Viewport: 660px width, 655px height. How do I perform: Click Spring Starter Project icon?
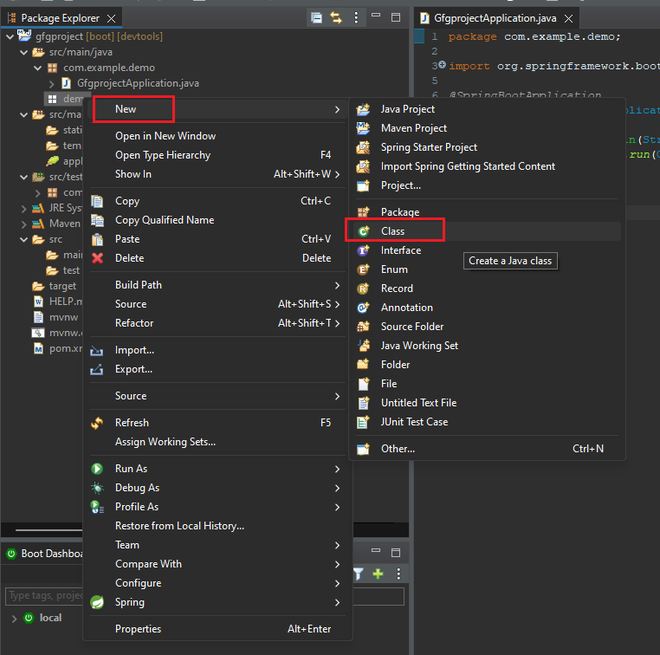363,148
